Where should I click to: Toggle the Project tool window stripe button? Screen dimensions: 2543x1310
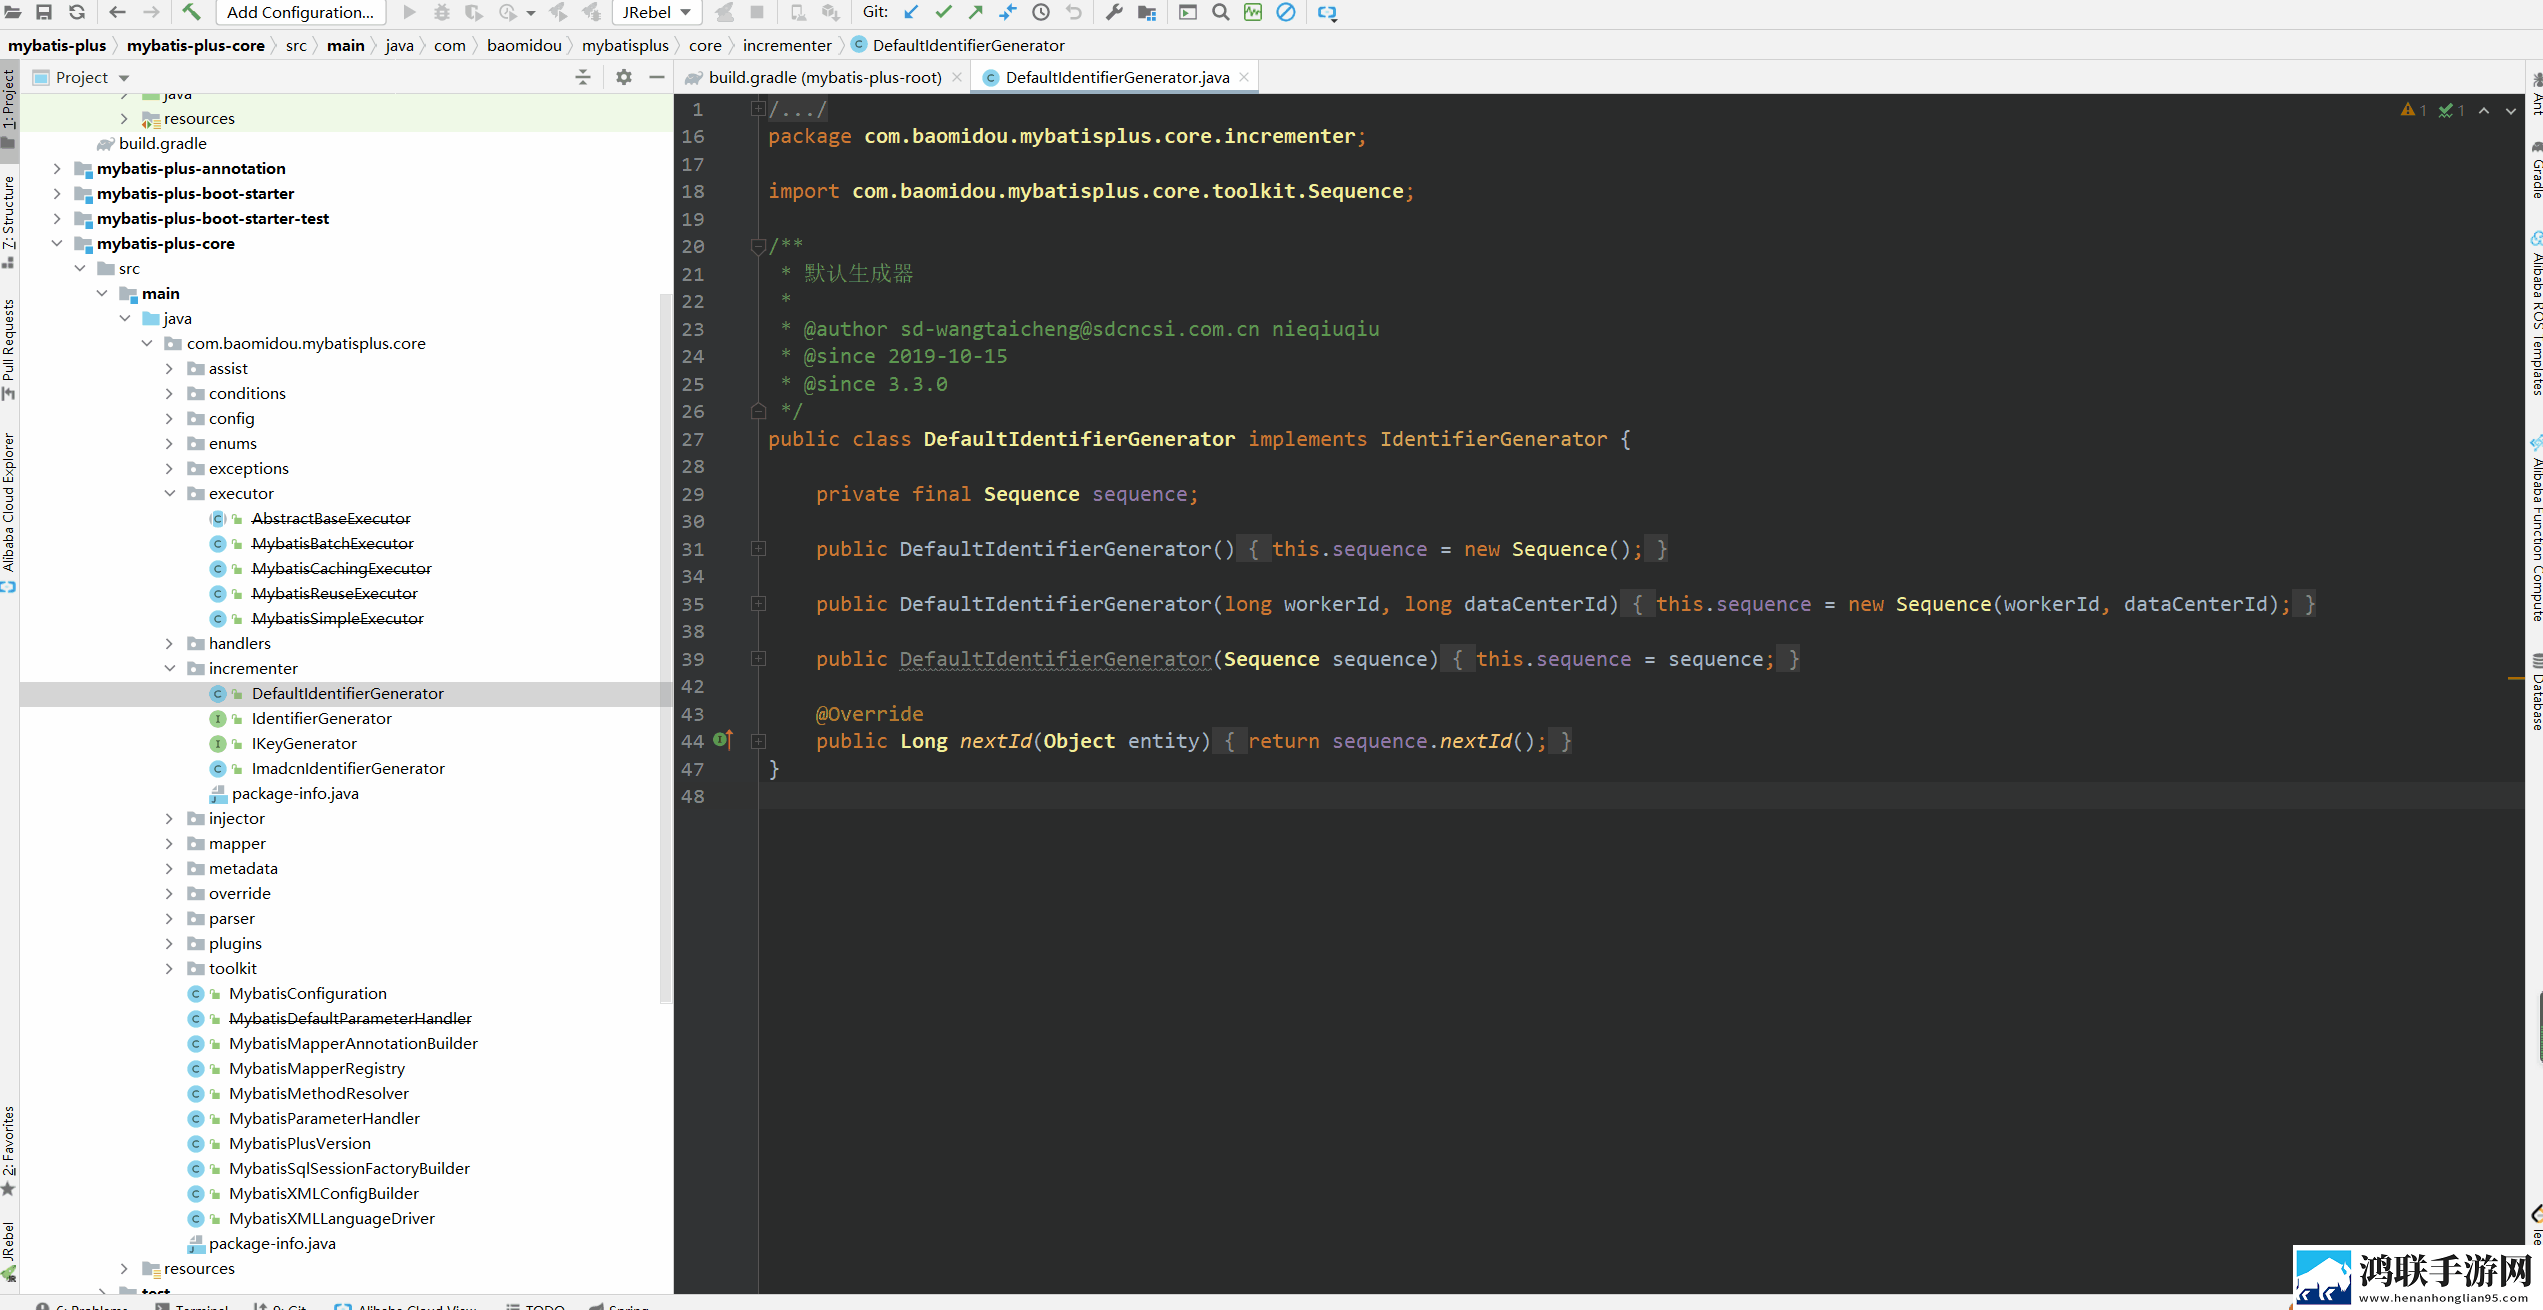click(9, 108)
